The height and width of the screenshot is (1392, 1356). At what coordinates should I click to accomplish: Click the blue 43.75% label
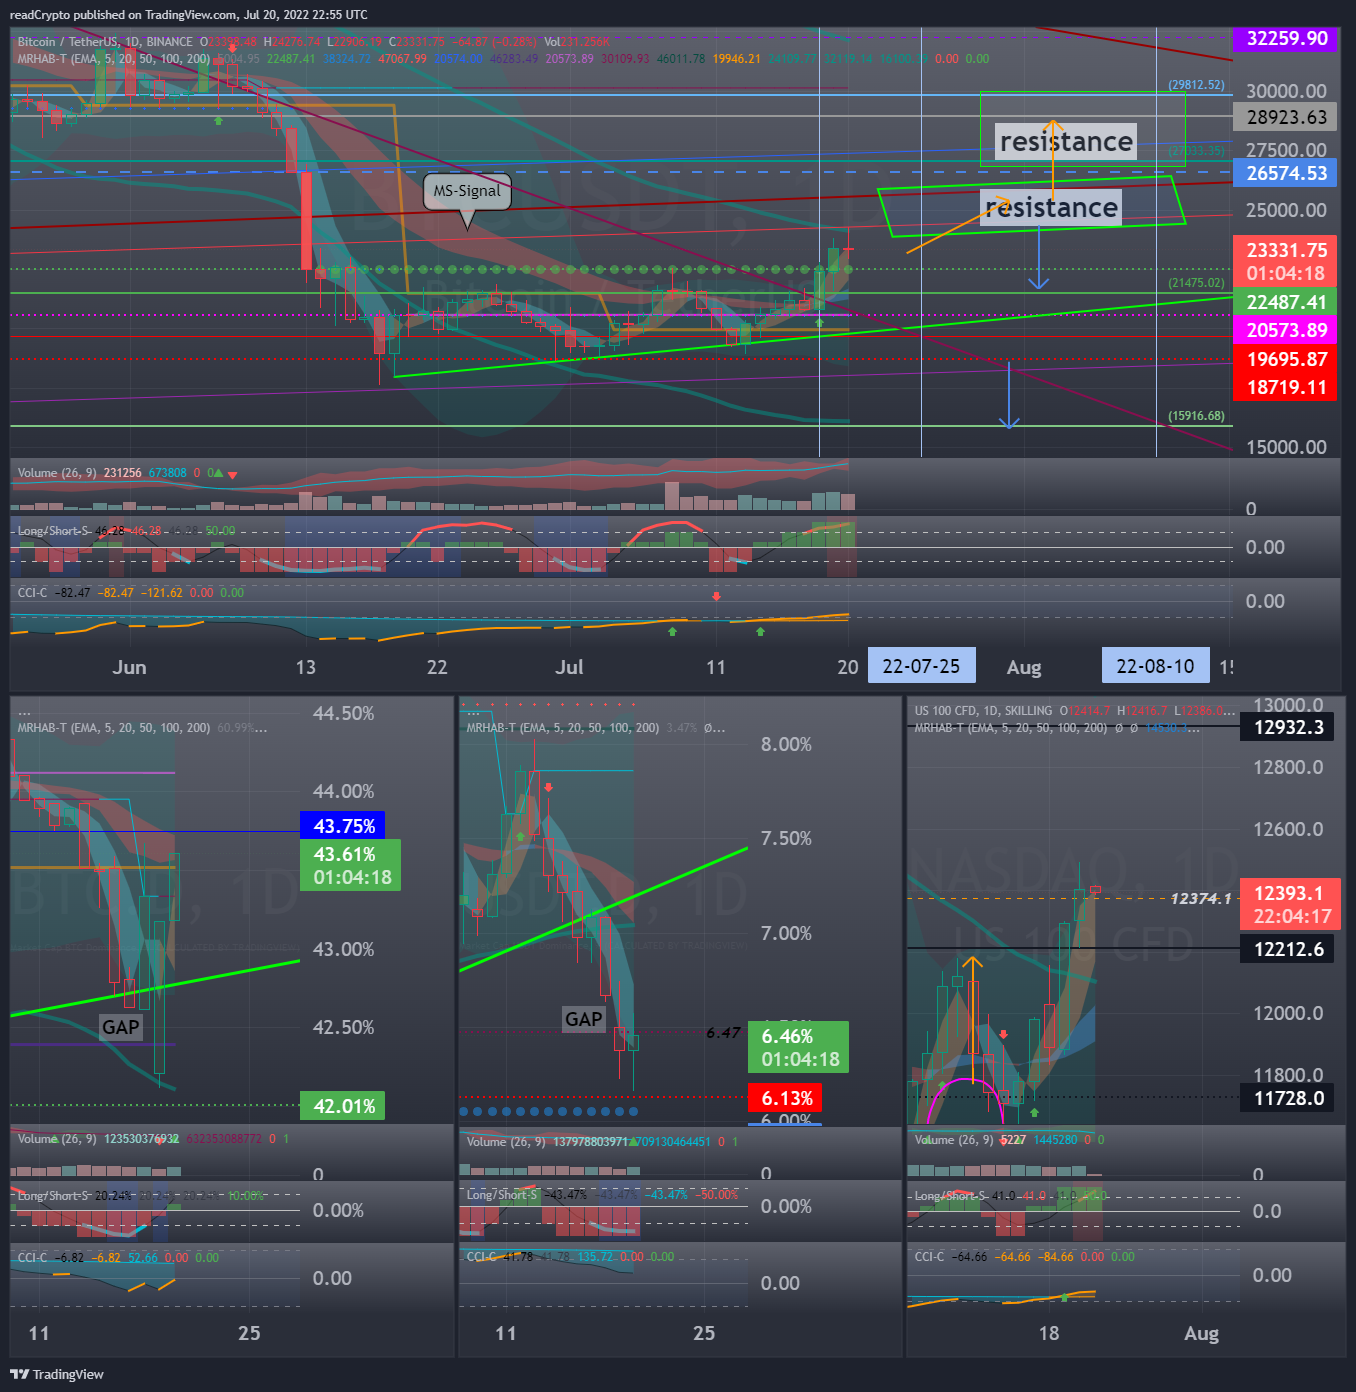[343, 826]
